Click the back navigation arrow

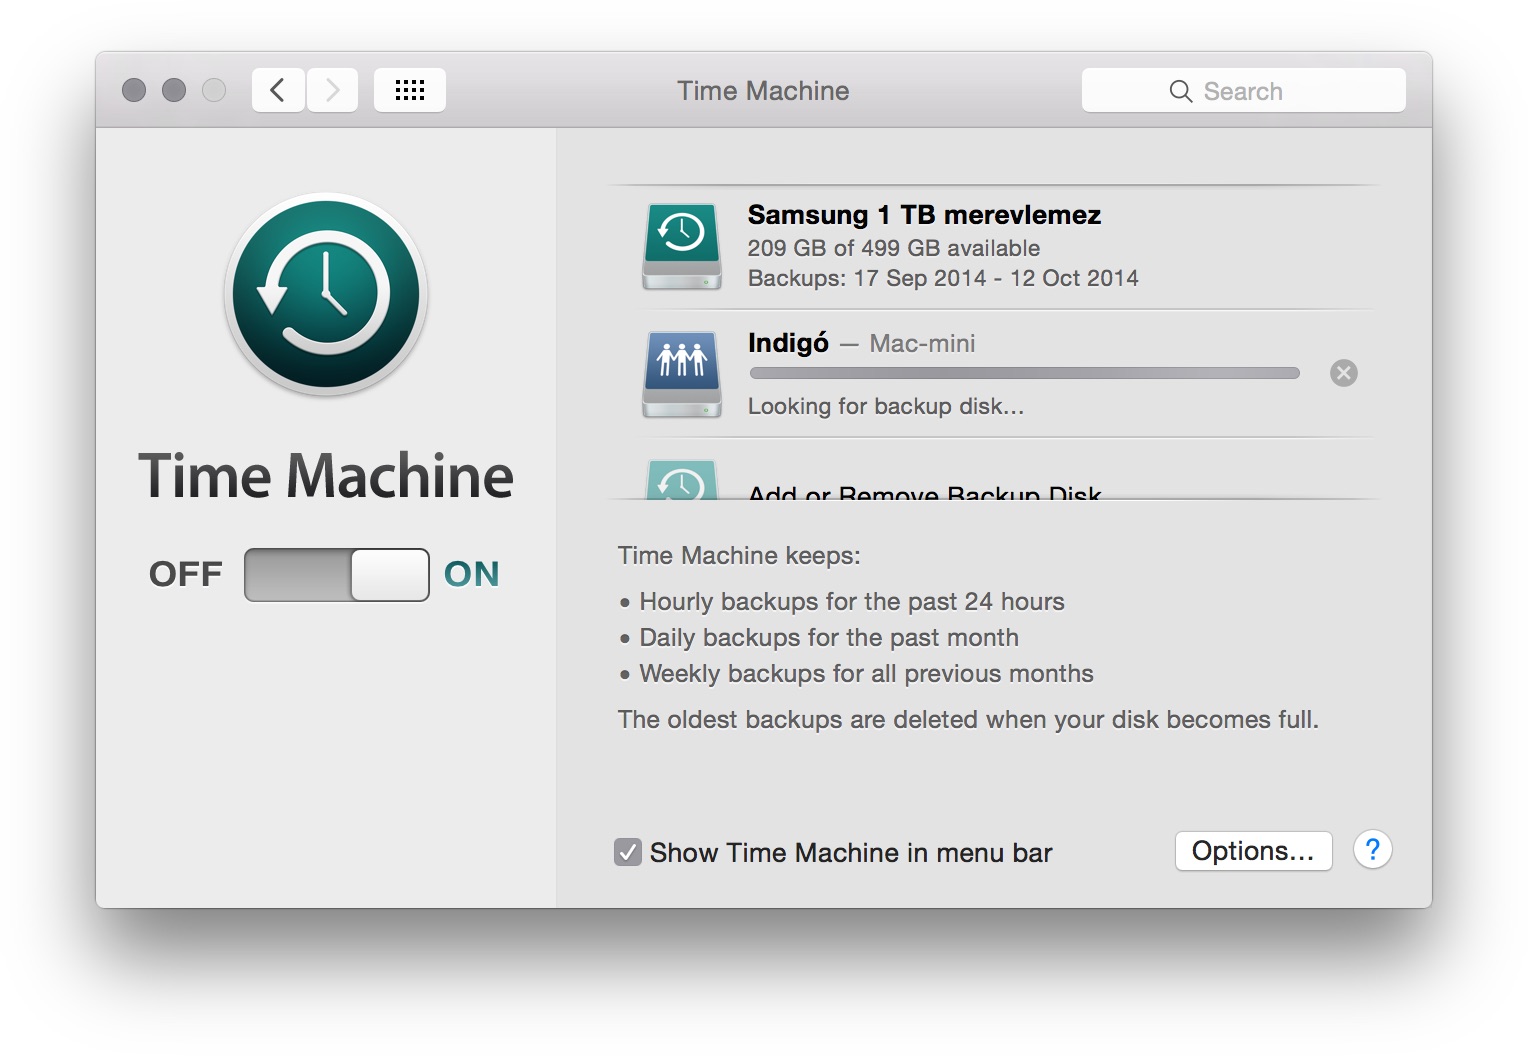click(278, 91)
